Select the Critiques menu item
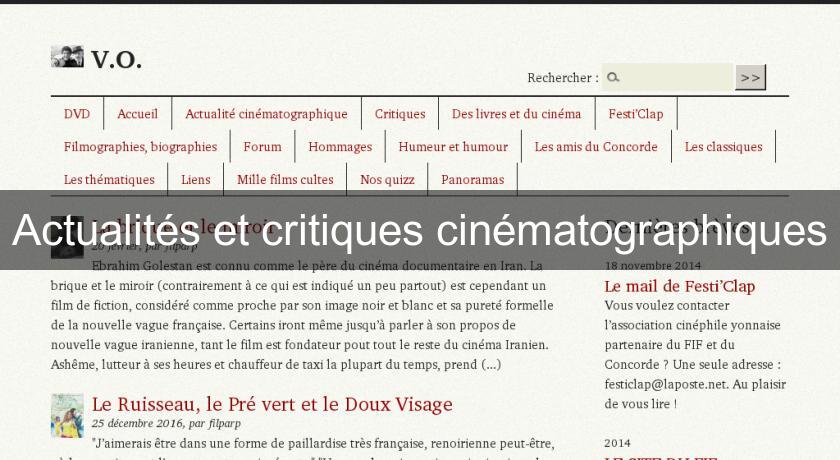 tap(400, 114)
